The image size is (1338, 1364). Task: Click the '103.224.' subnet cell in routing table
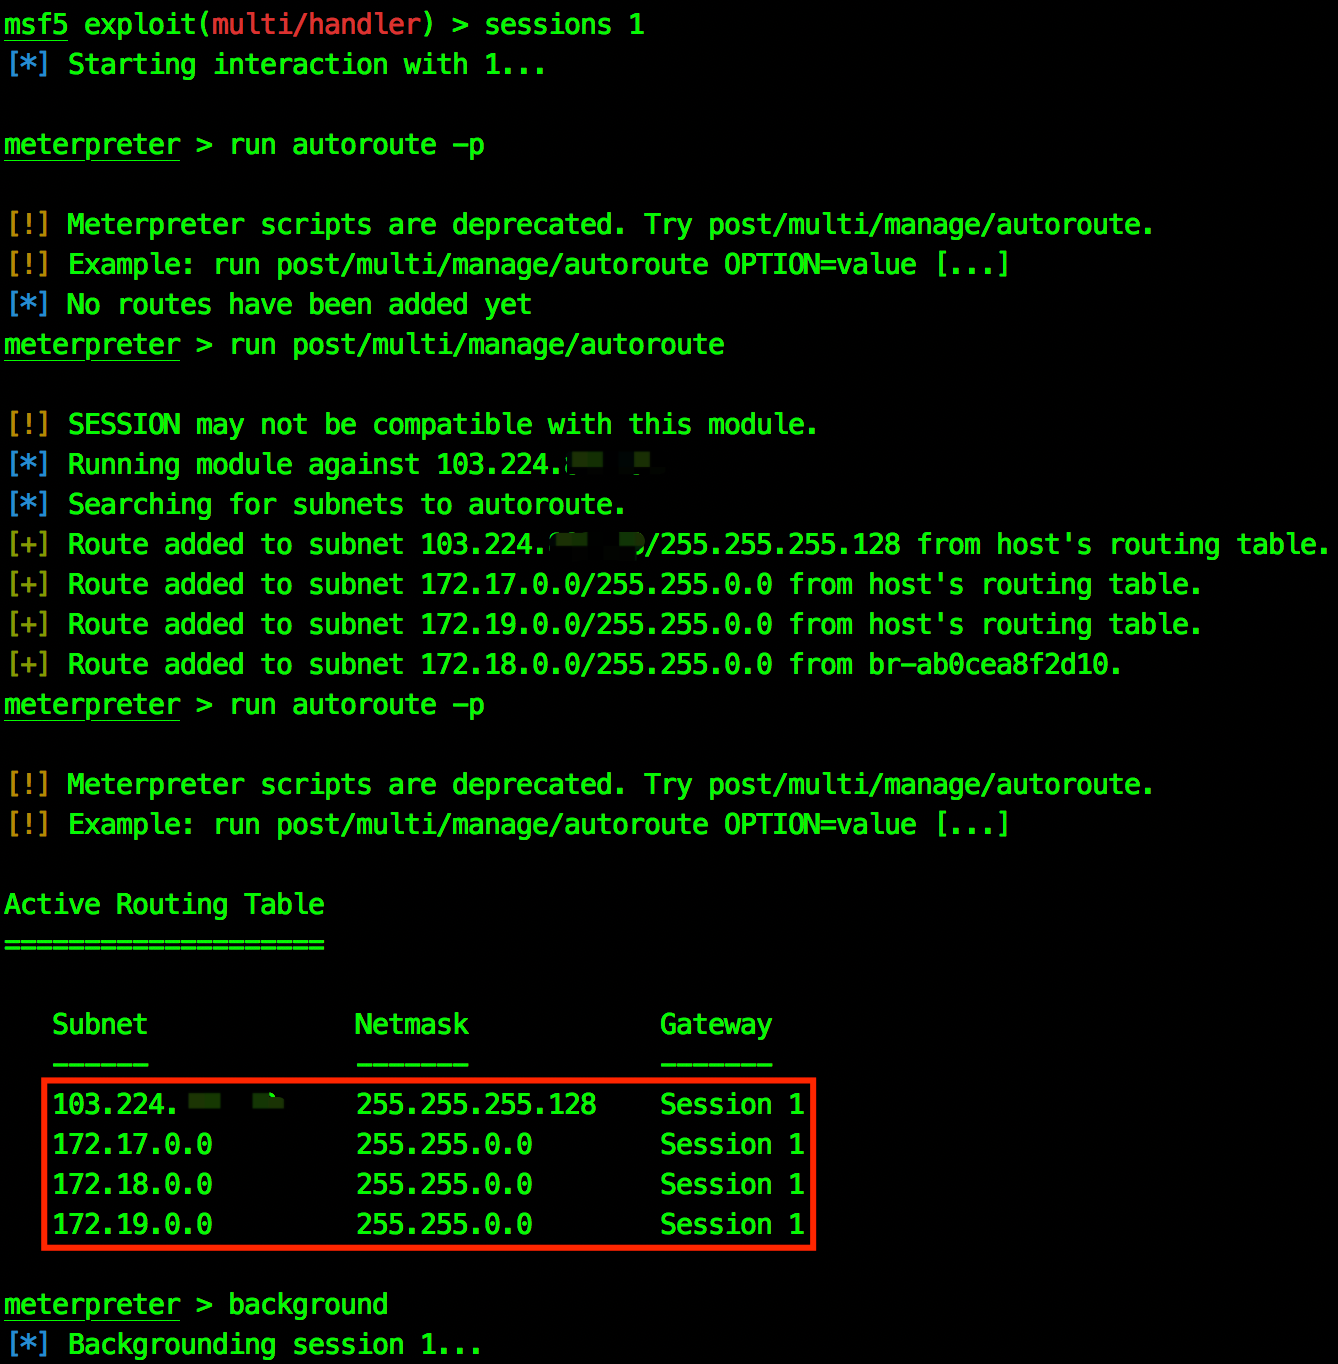click(x=168, y=1104)
